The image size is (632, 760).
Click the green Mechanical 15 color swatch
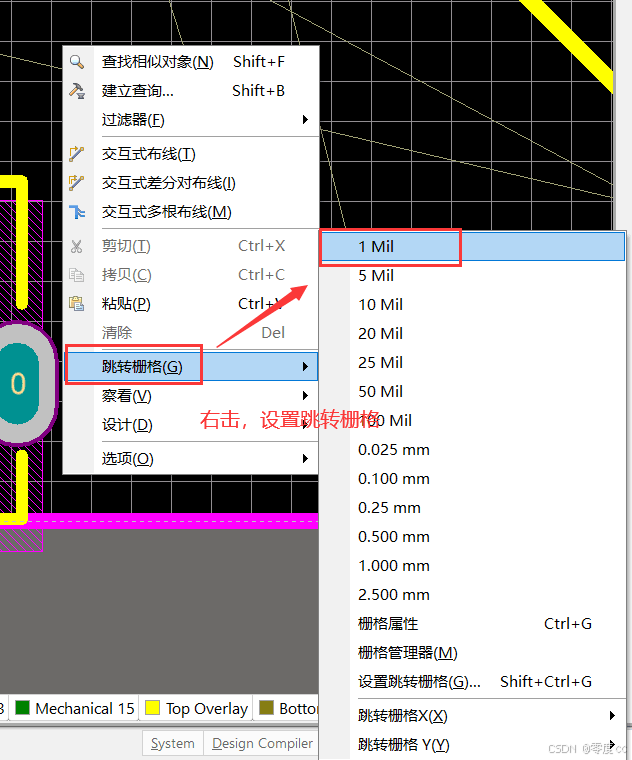(22, 708)
